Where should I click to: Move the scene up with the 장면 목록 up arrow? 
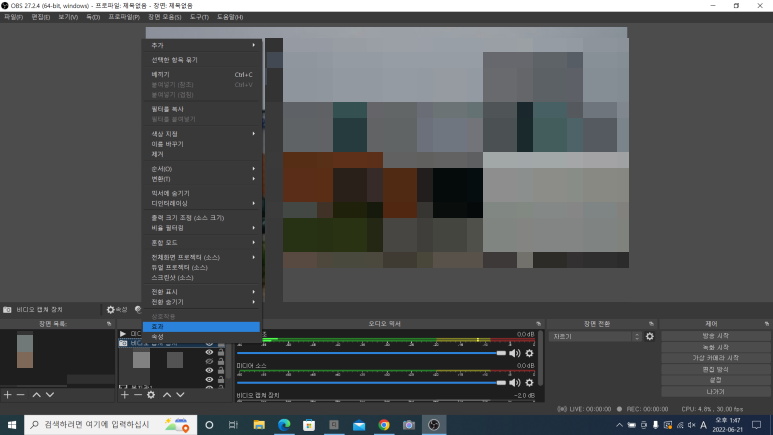(x=36, y=395)
